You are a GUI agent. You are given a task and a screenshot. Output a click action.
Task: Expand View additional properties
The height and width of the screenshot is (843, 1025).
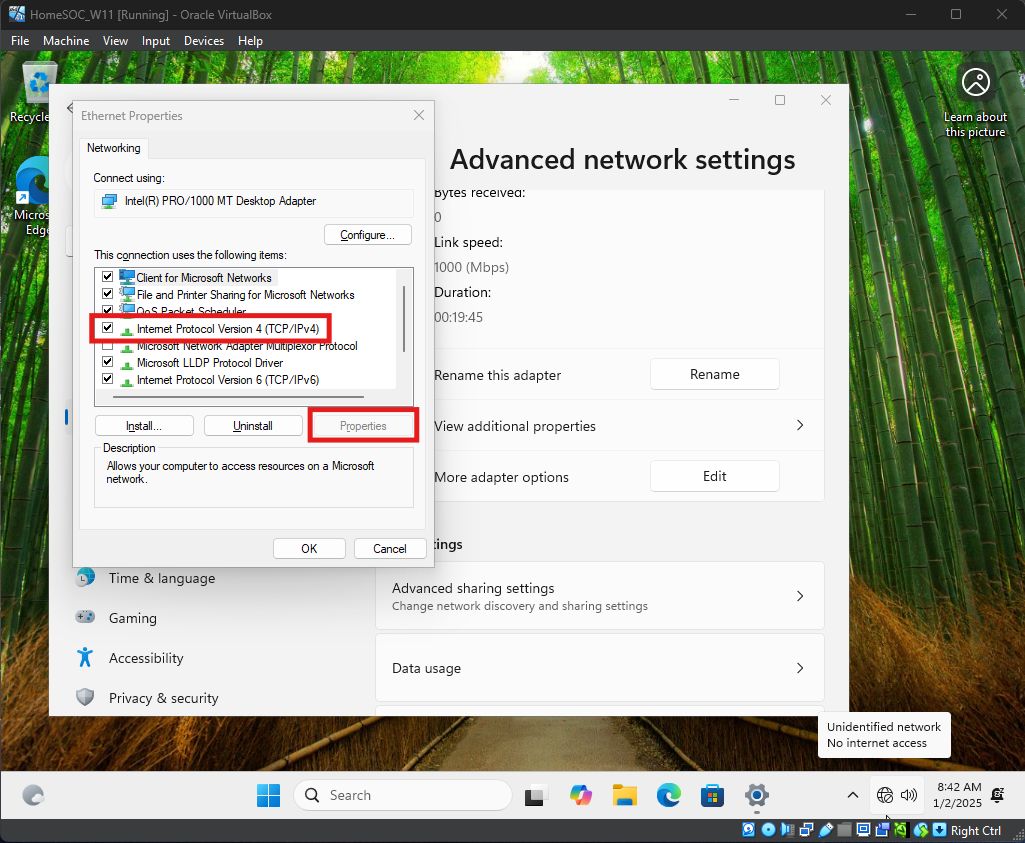(799, 426)
